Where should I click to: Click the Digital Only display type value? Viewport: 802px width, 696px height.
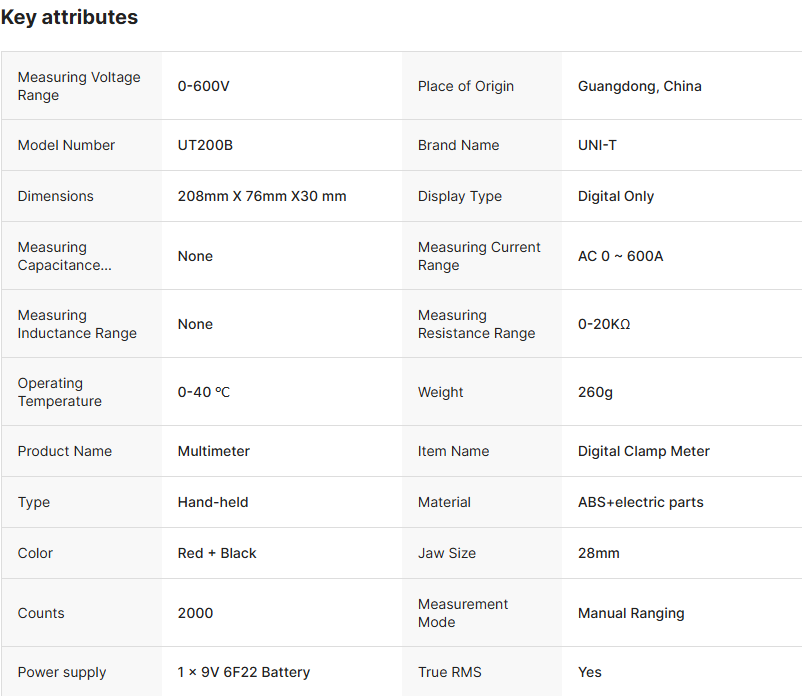click(x=615, y=196)
